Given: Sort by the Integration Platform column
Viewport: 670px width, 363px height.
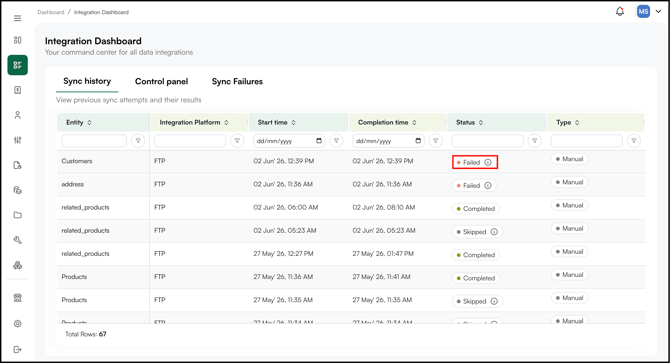Looking at the screenshot, I should [226, 123].
